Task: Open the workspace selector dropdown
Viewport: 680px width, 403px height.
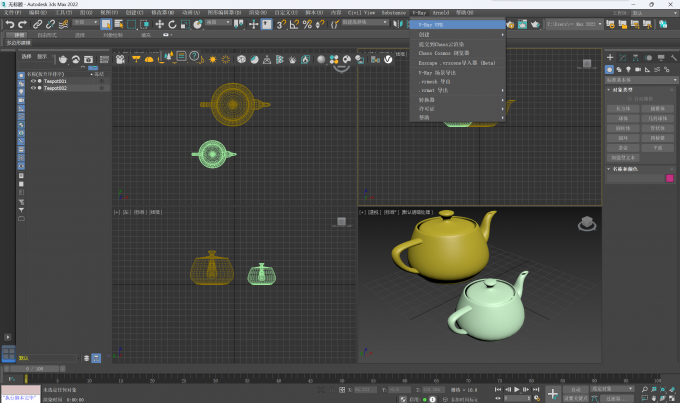Action: (654, 13)
